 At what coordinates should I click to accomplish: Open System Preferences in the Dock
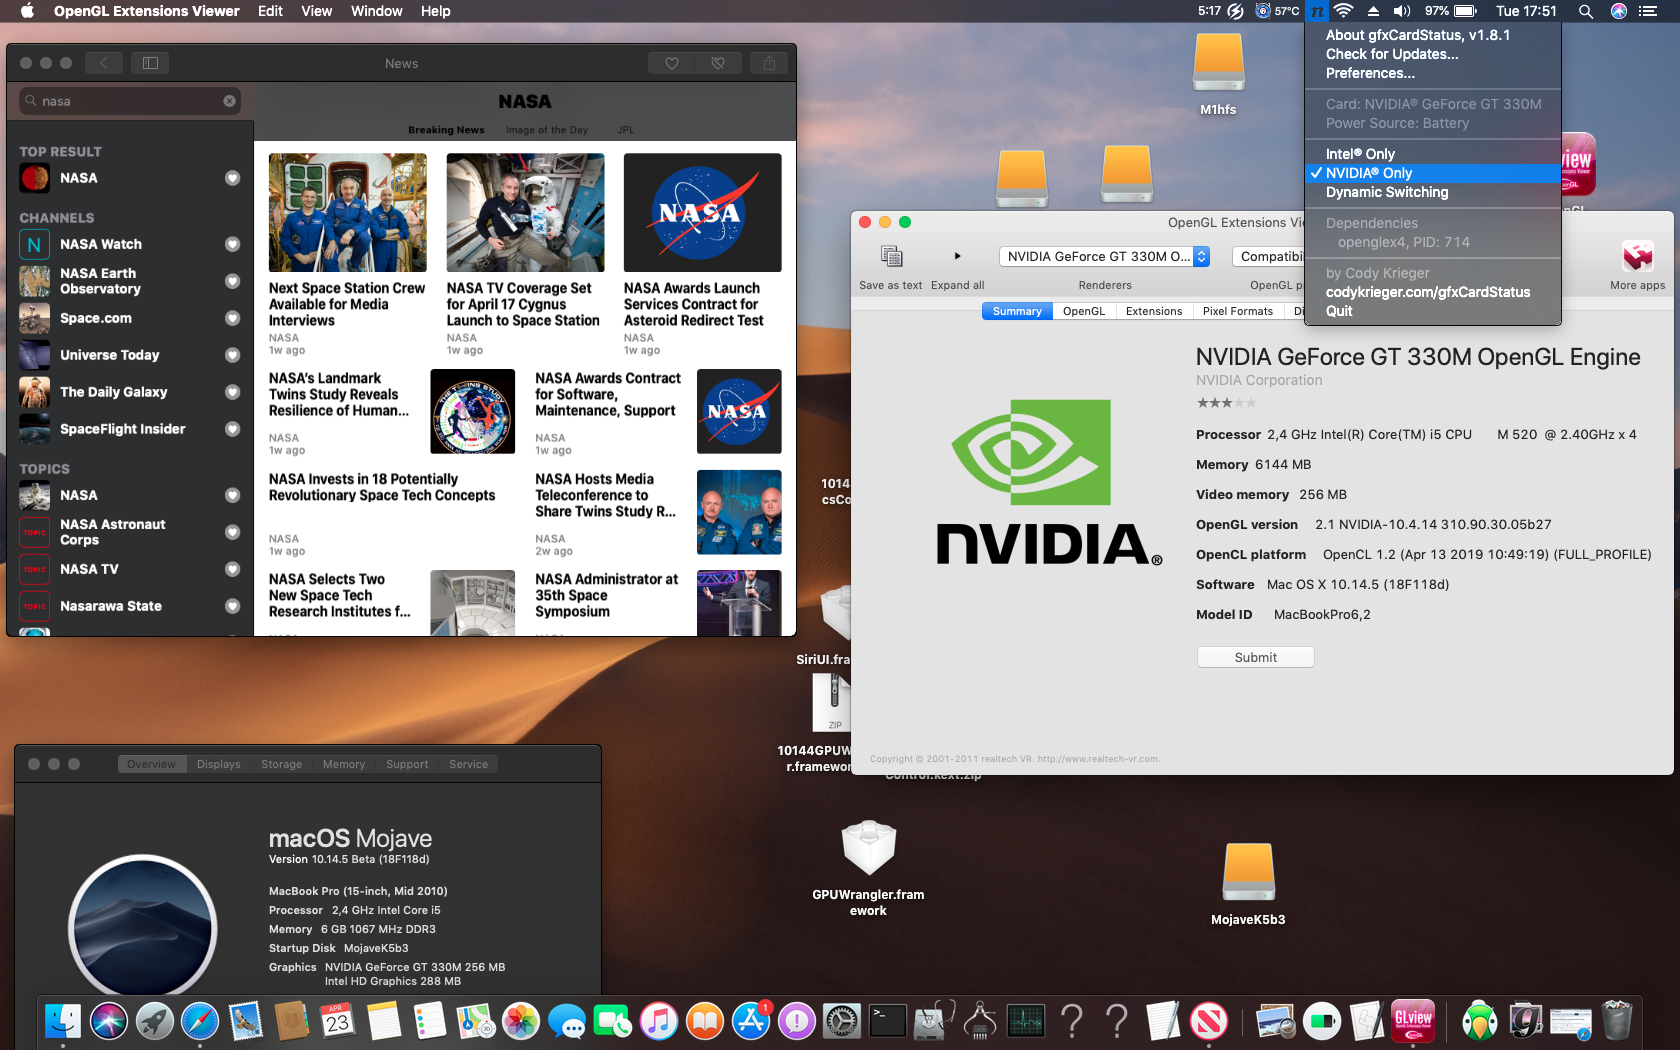coord(841,1021)
